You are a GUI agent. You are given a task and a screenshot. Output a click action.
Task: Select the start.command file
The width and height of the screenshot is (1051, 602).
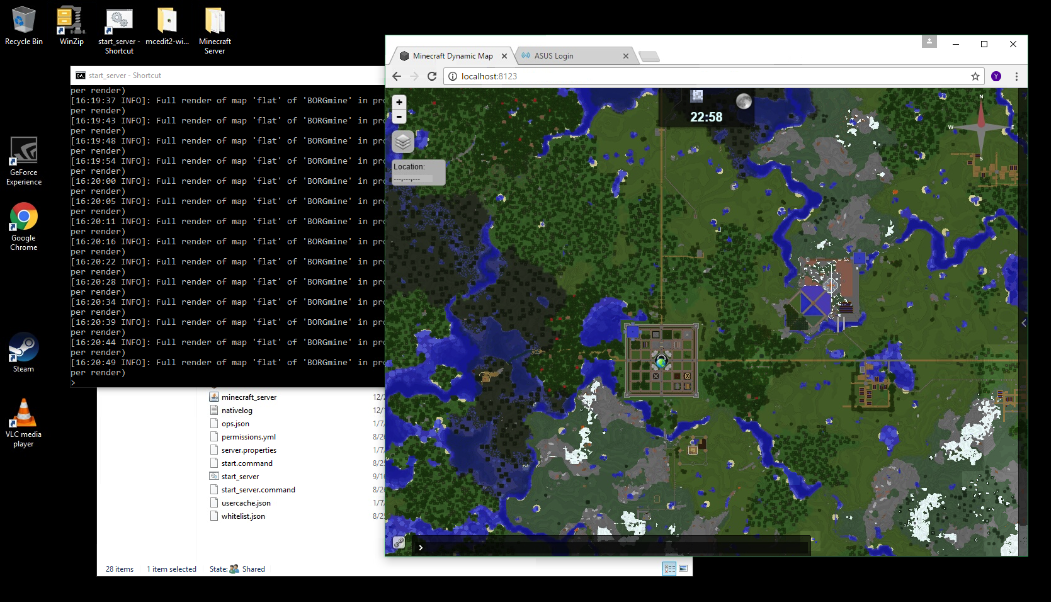click(247, 463)
